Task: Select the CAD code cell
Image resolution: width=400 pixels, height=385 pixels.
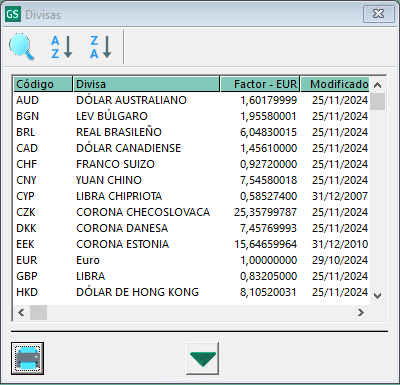Action: (x=27, y=148)
